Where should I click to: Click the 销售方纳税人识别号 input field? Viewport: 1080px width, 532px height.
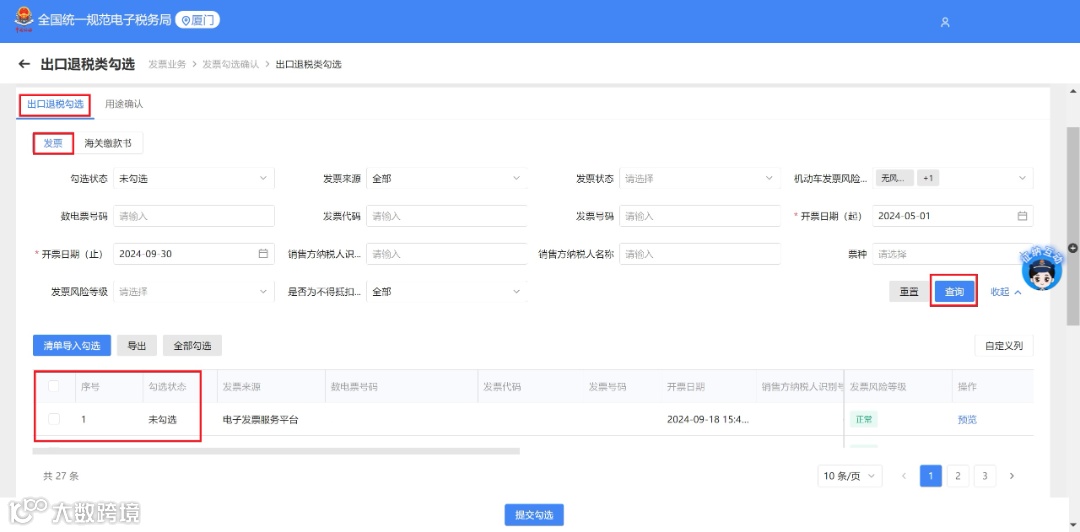tap(446, 254)
